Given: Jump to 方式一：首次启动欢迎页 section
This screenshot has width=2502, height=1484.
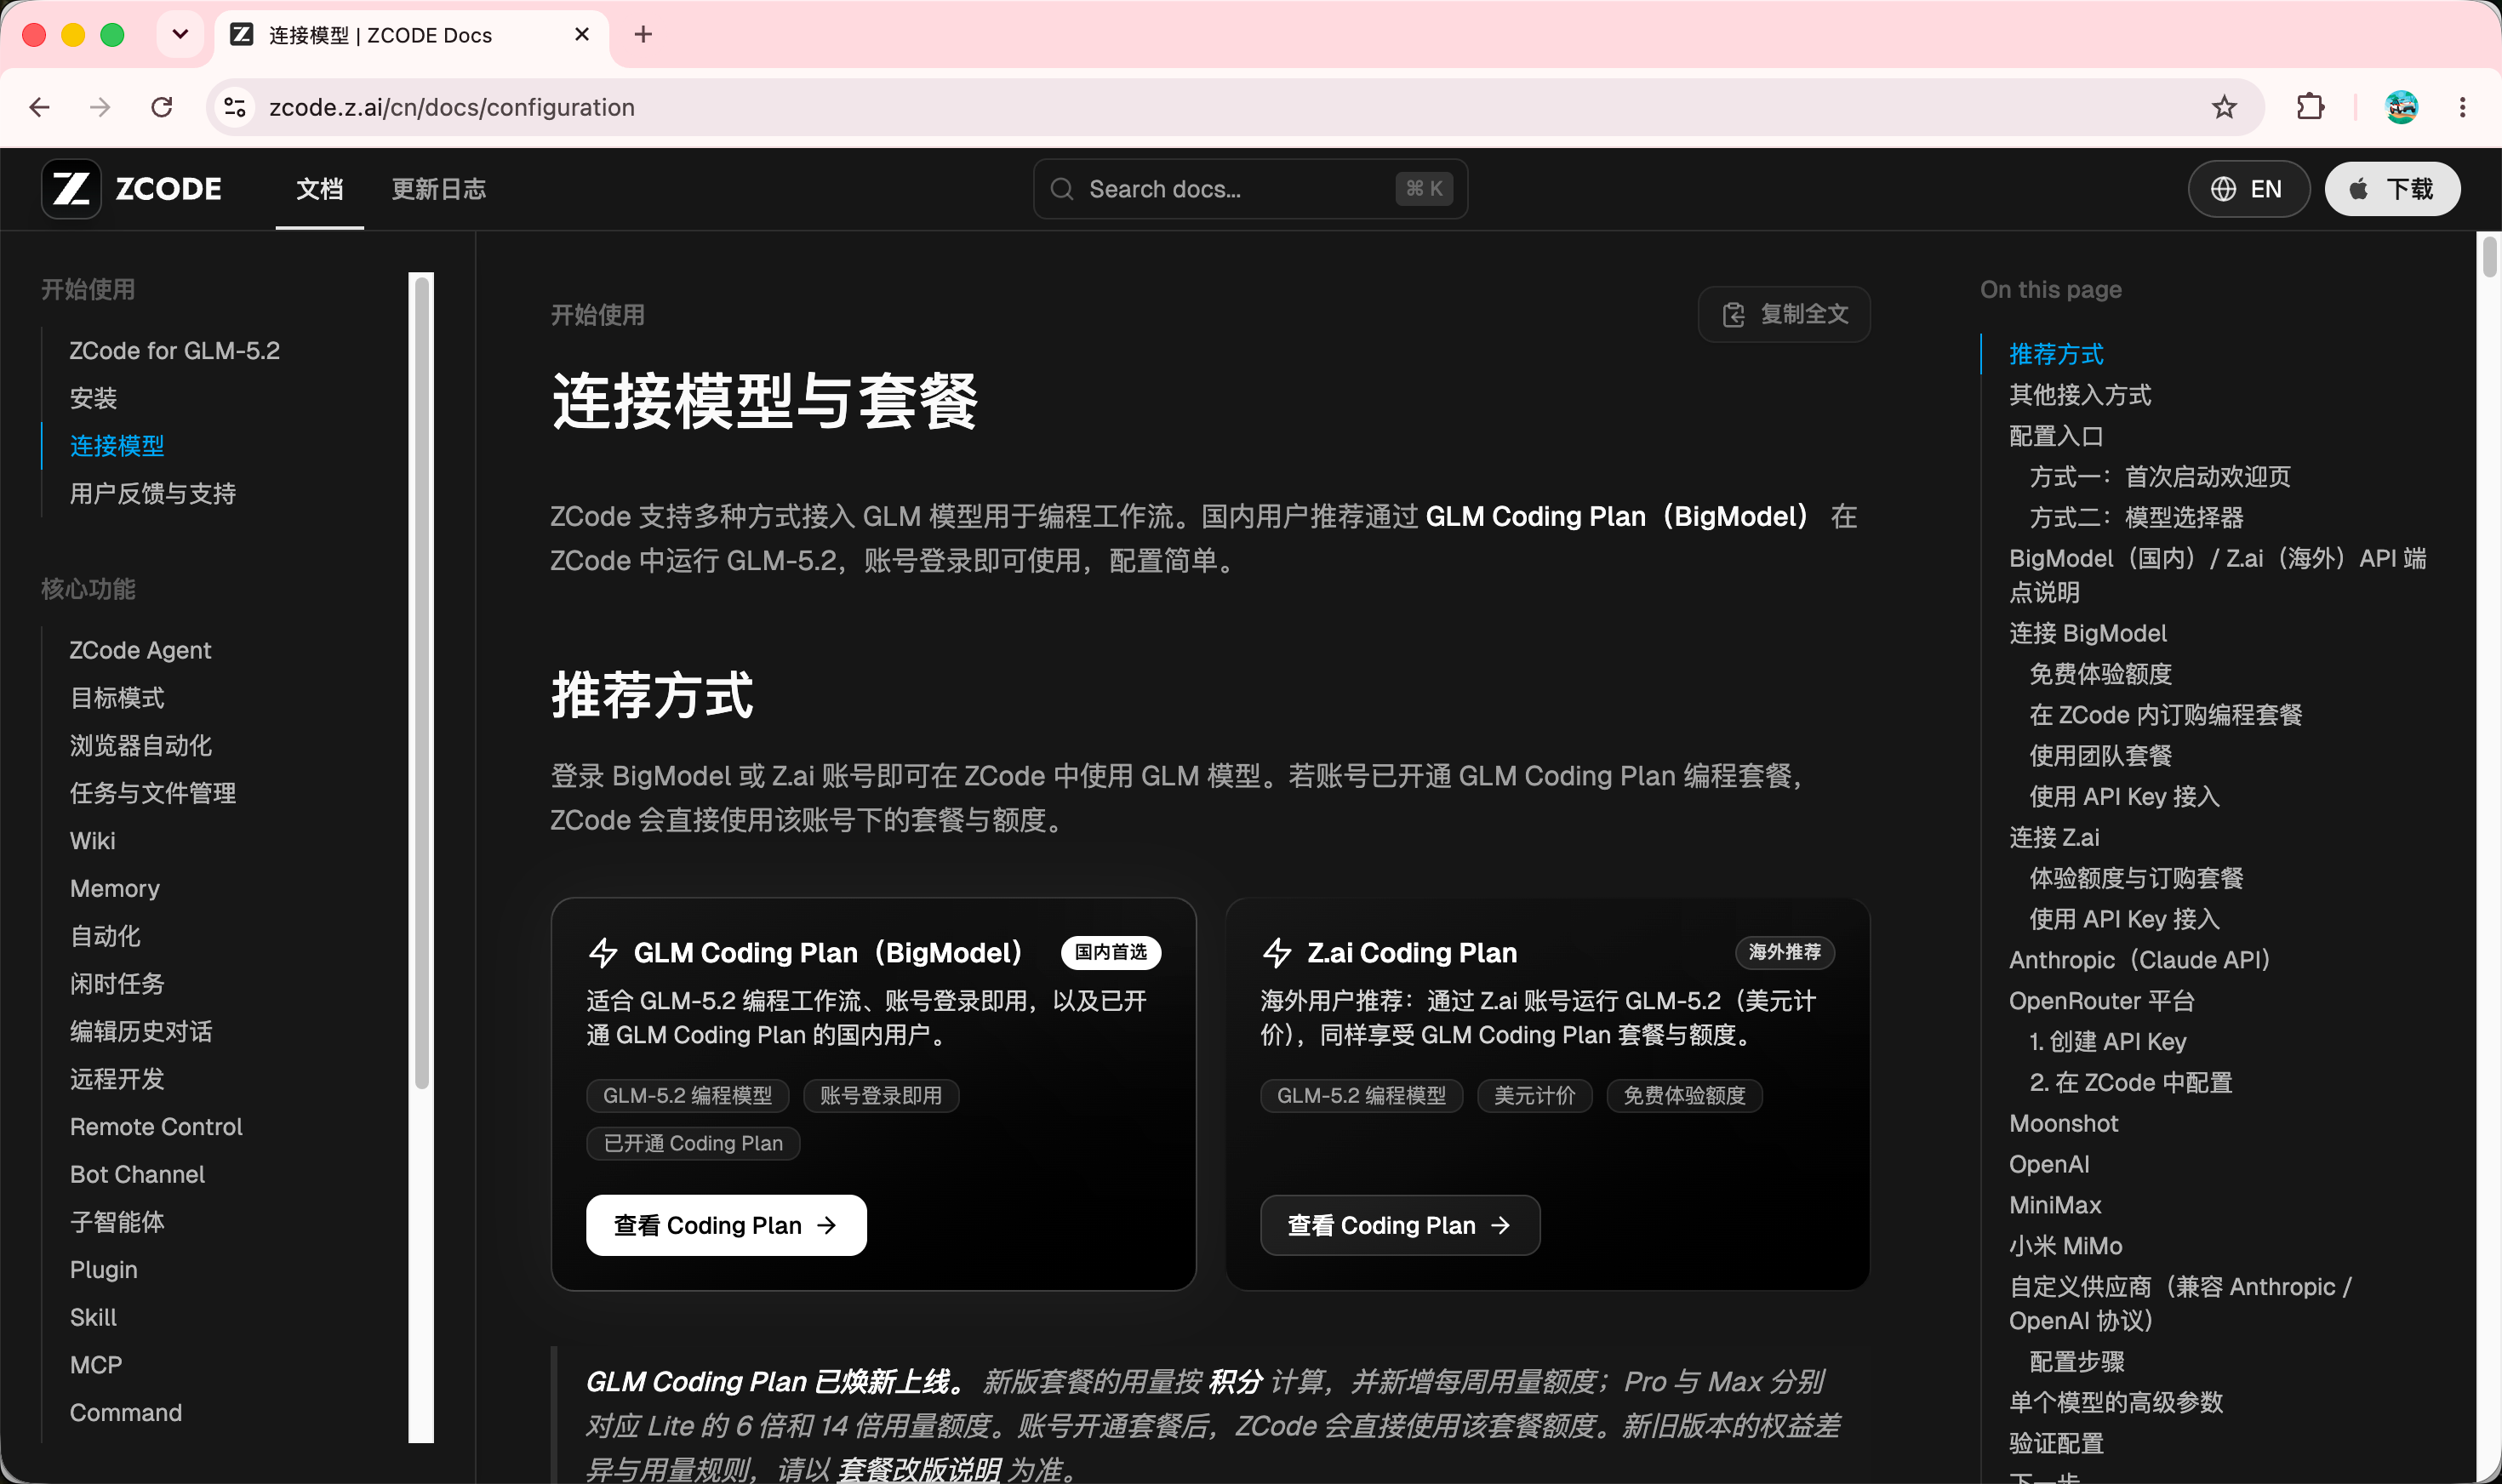Looking at the screenshot, I should point(2160,477).
